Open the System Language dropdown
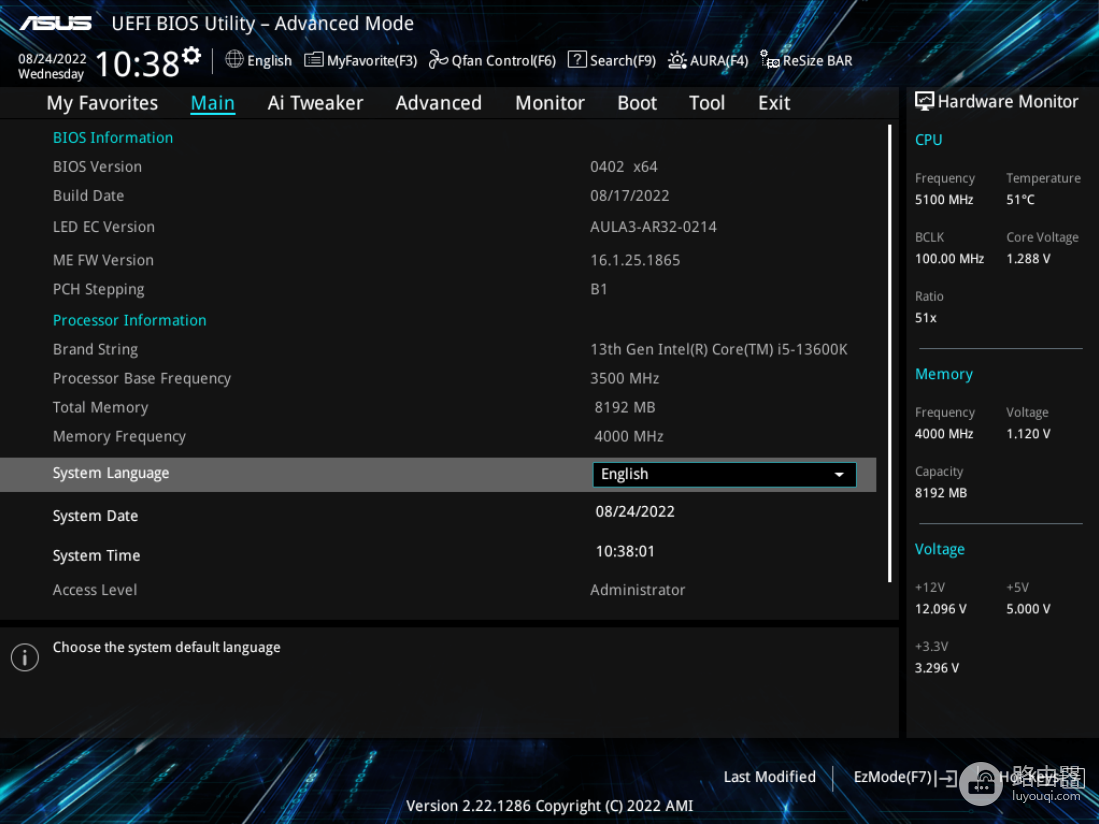1099x824 pixels. [x=724, y=474]
